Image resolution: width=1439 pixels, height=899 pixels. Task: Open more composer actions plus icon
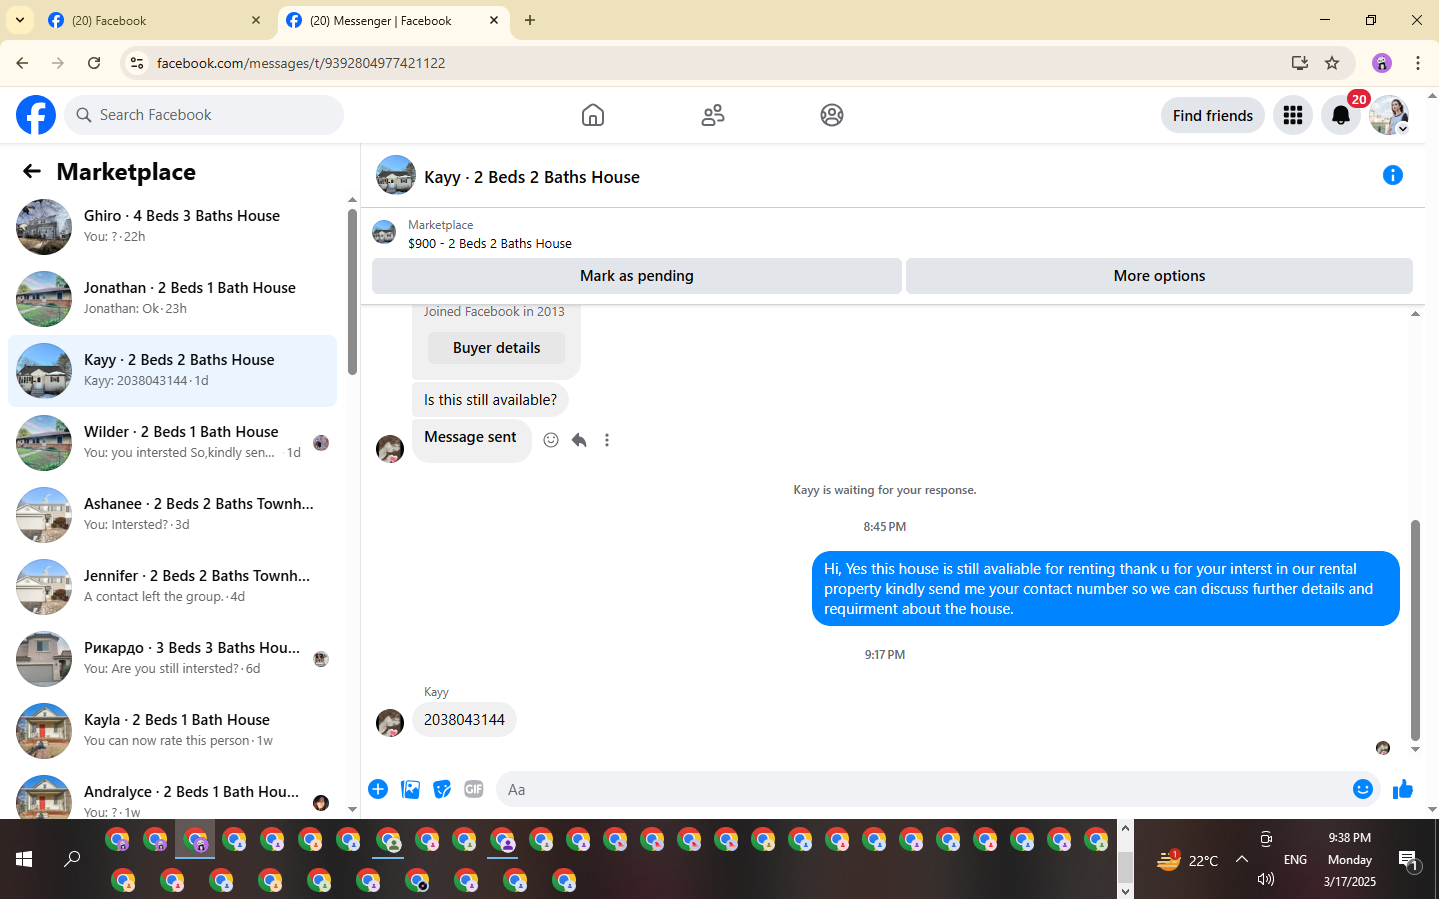(378, 789)
